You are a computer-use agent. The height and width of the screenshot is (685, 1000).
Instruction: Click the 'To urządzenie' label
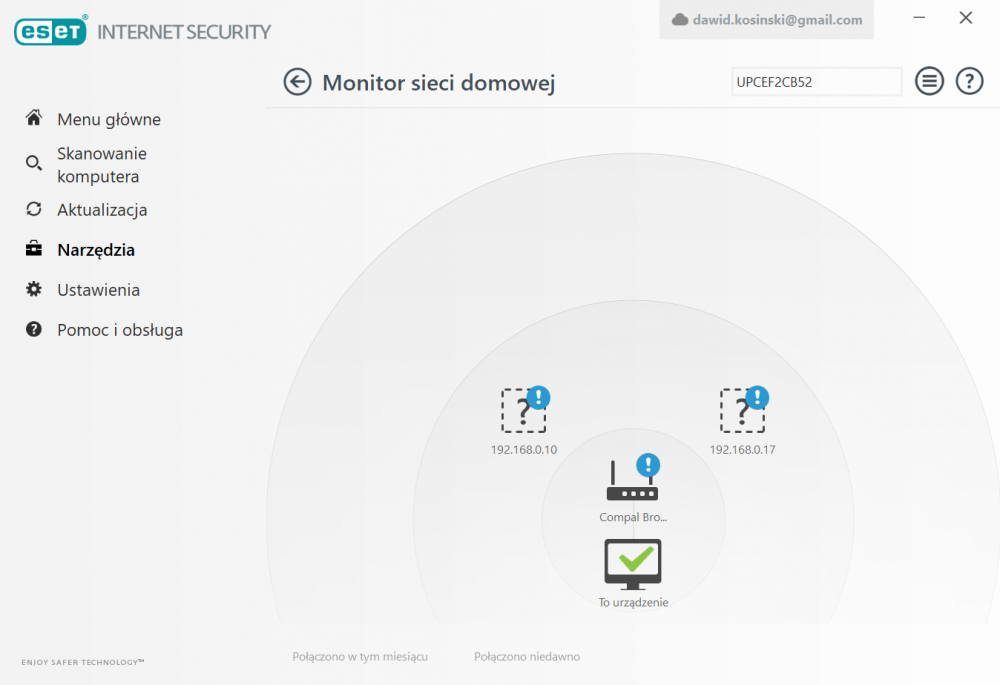pos(633,603)
